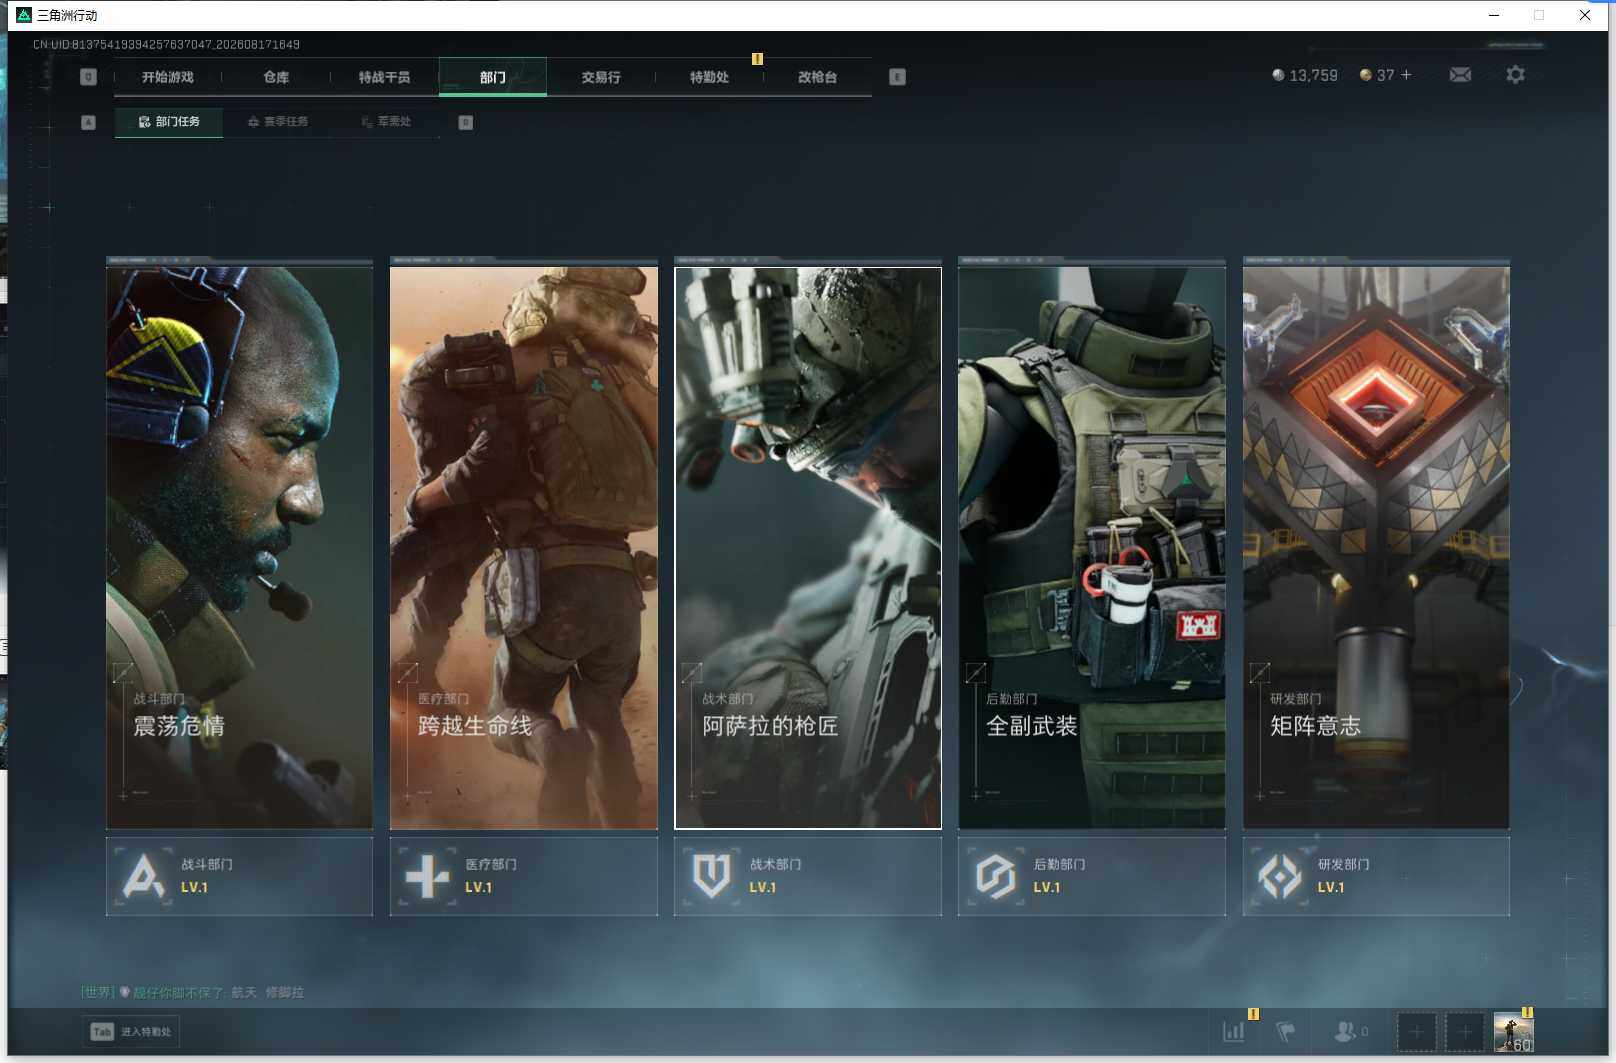Click the first empty squad slot plus
Screen dimensions: 1616x1063
tap(1416, 1032)
